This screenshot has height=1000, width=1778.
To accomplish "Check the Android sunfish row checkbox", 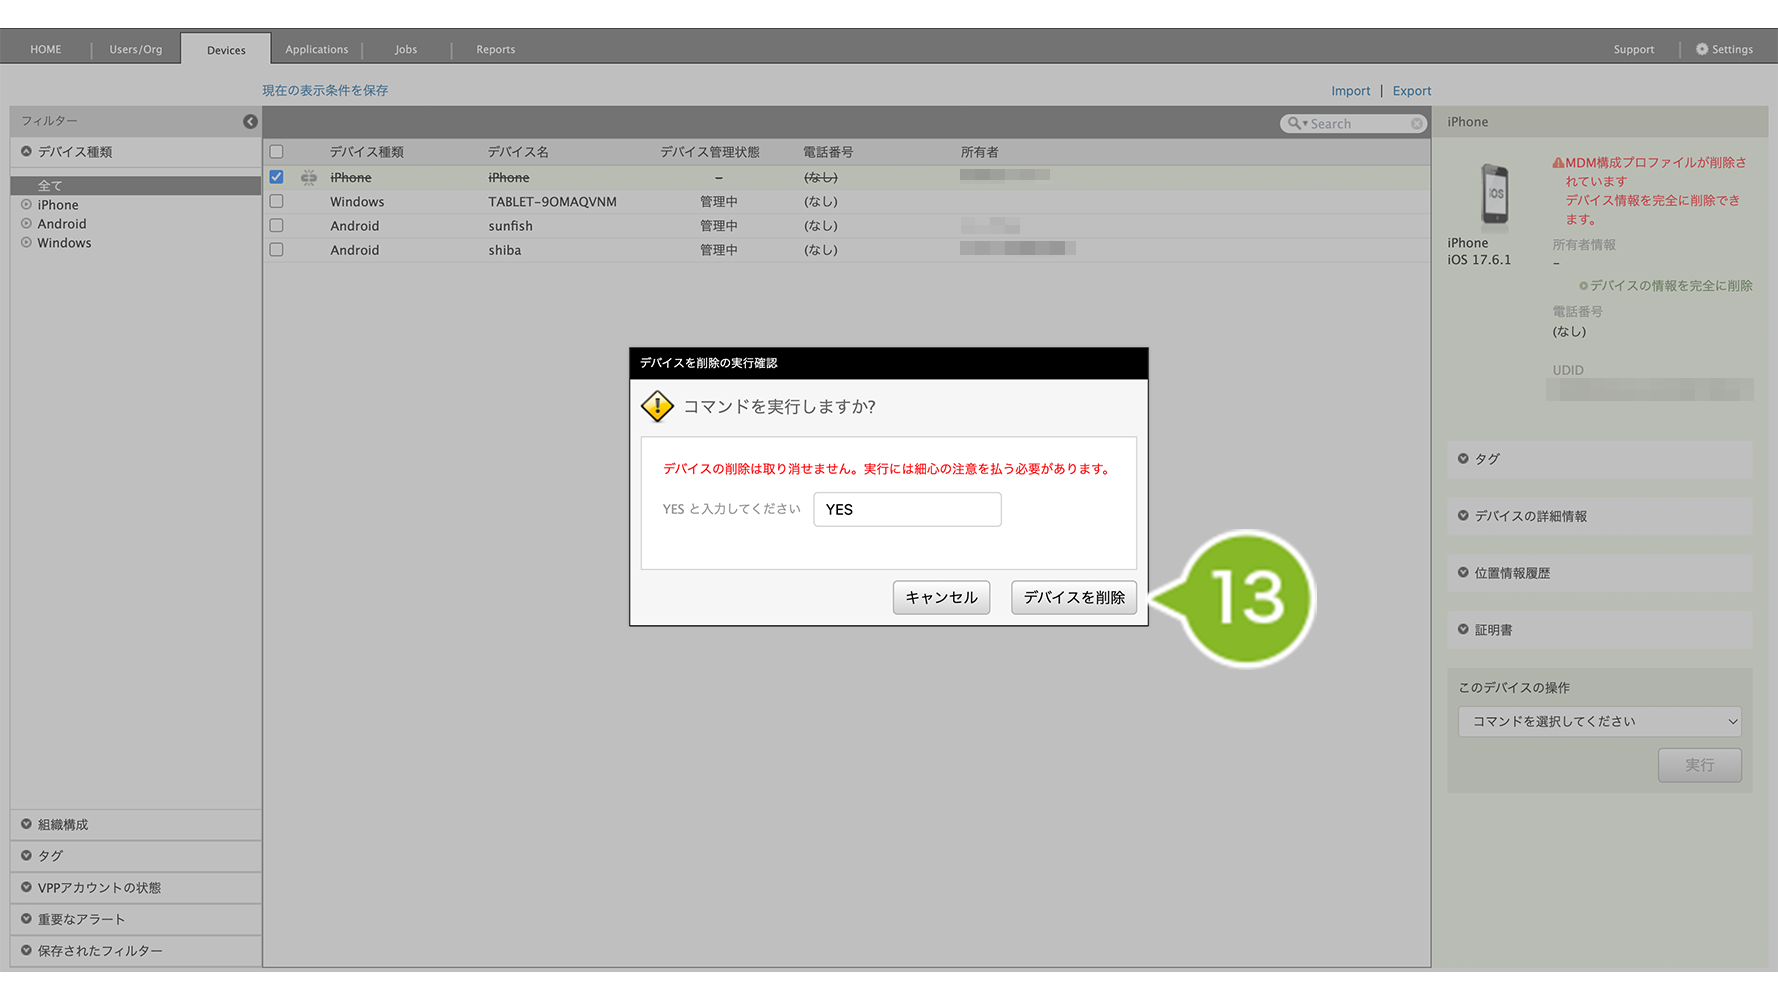I will point(277,226).
